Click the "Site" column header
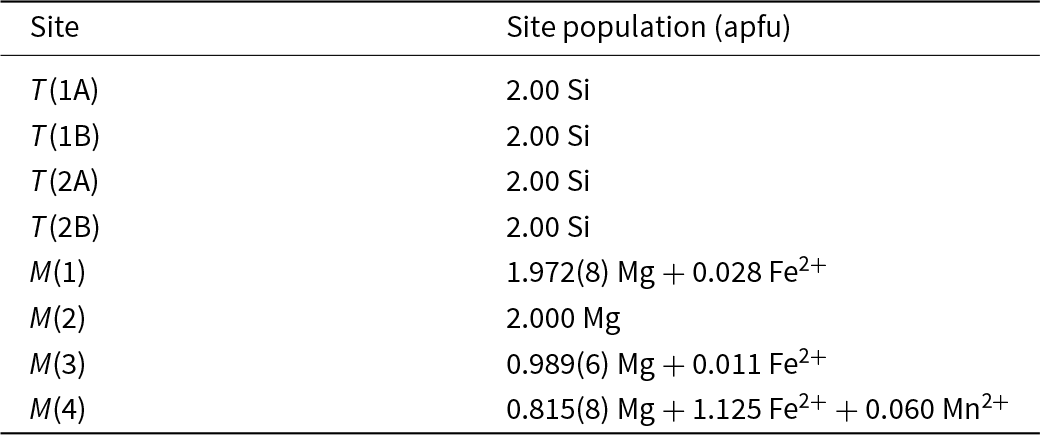 coord(54,28)
